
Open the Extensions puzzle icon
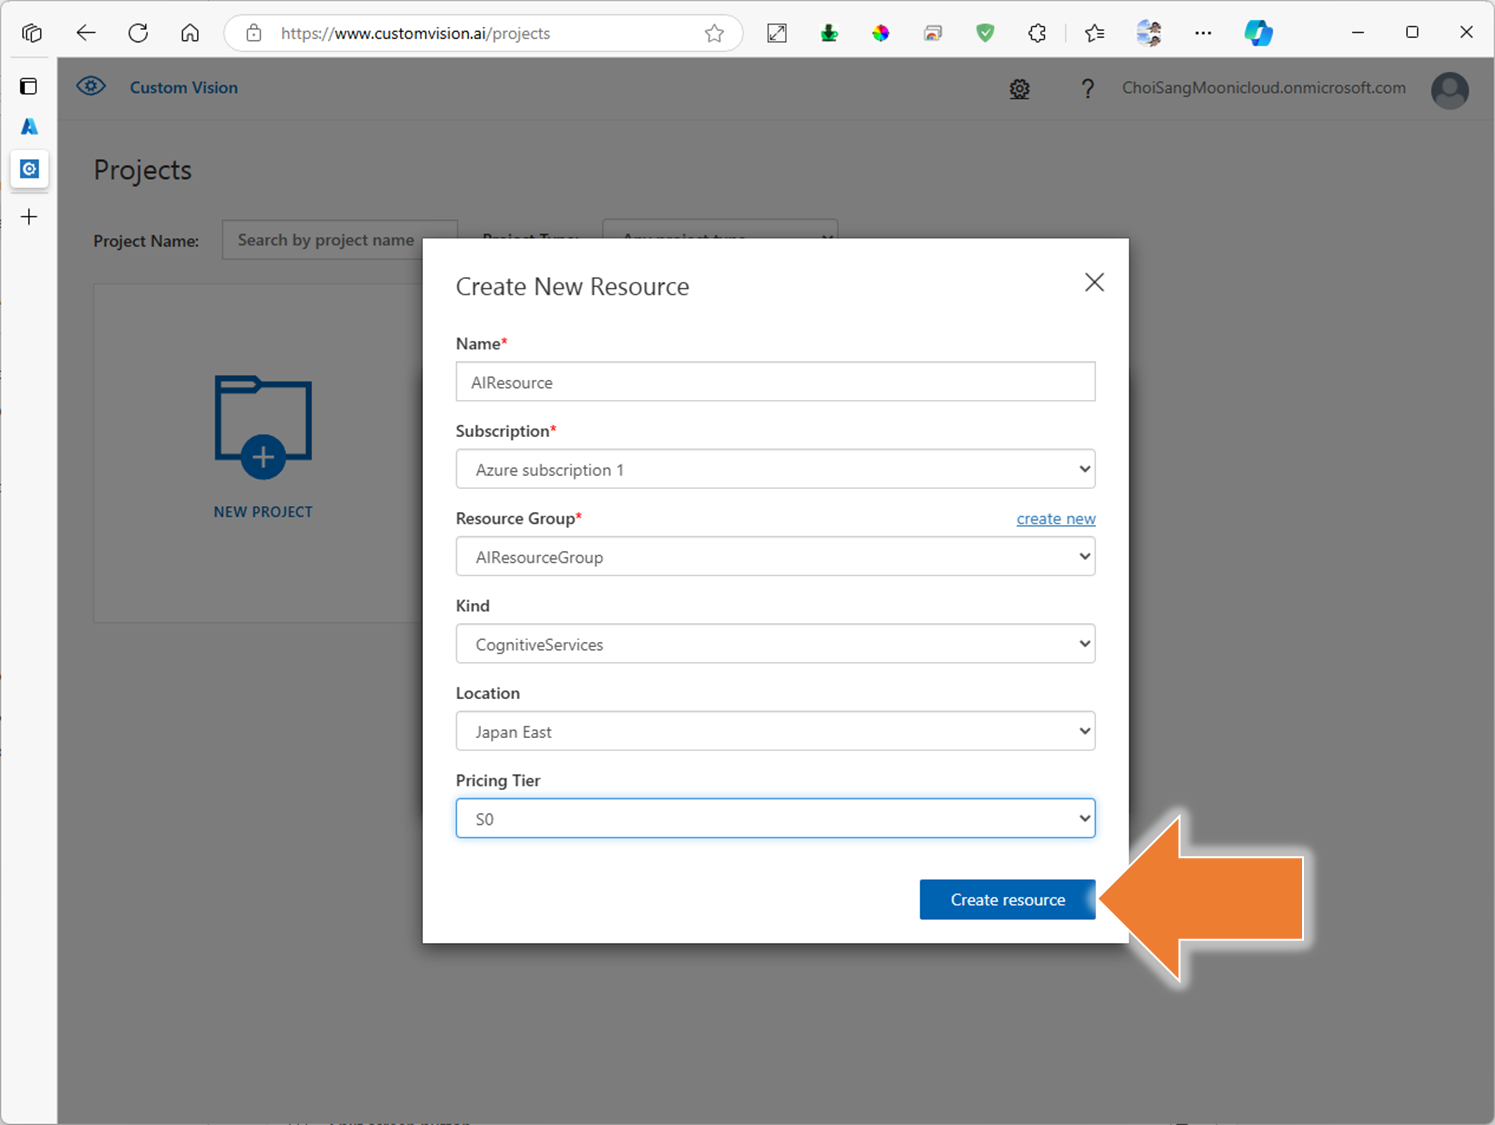coord(1037,33)
